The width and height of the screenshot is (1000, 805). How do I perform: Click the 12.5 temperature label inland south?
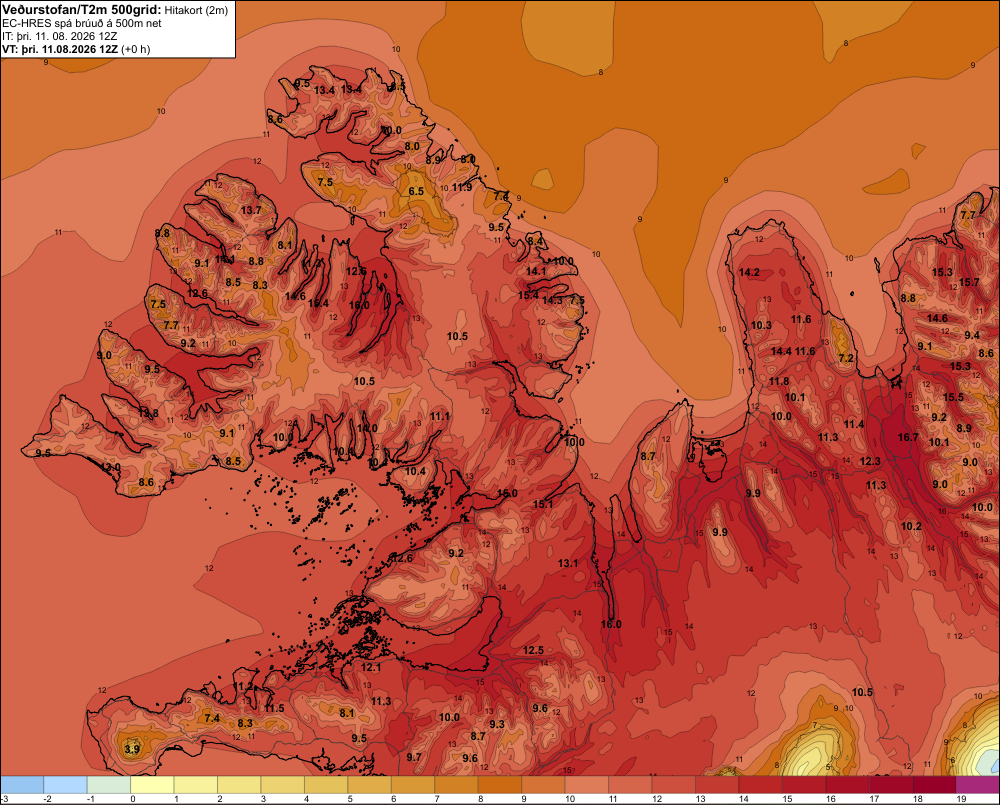533,650
